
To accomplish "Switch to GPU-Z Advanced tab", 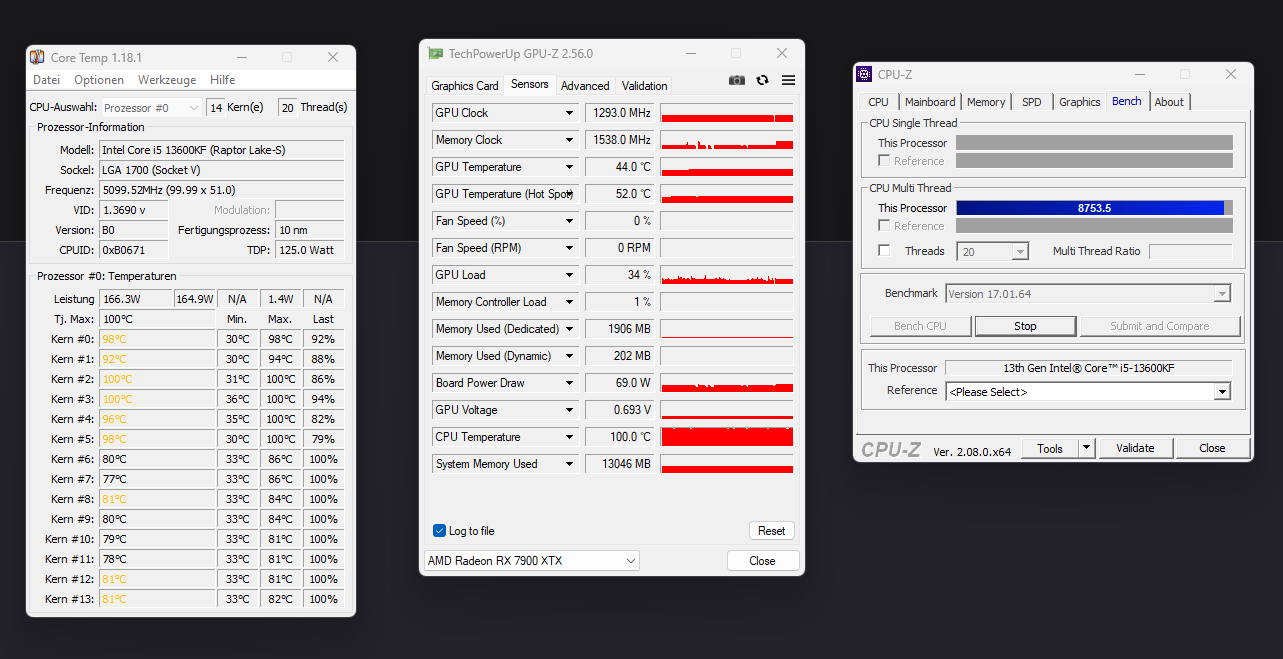I will [x=585, y=86].
